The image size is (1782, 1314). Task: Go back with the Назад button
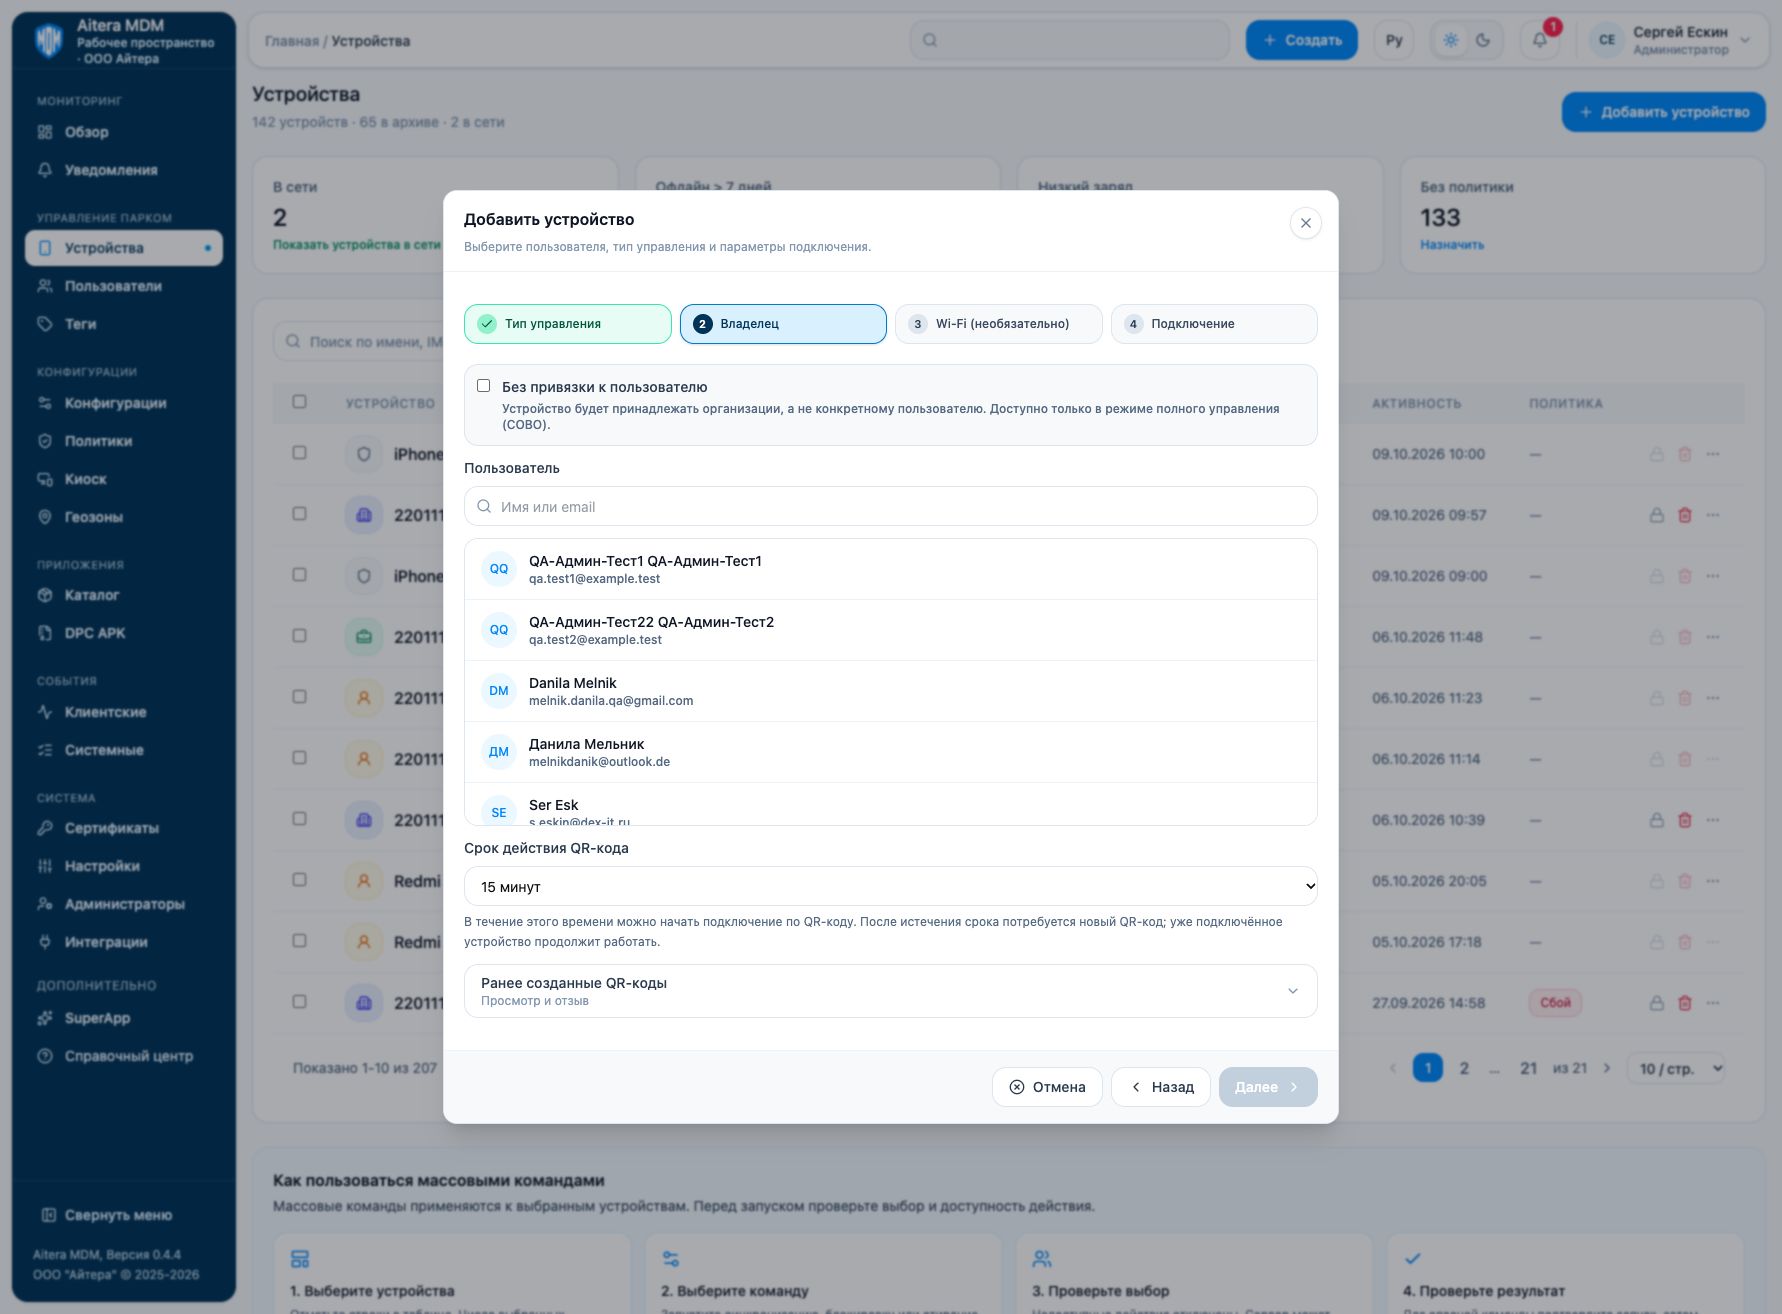coord(1161,1087)
